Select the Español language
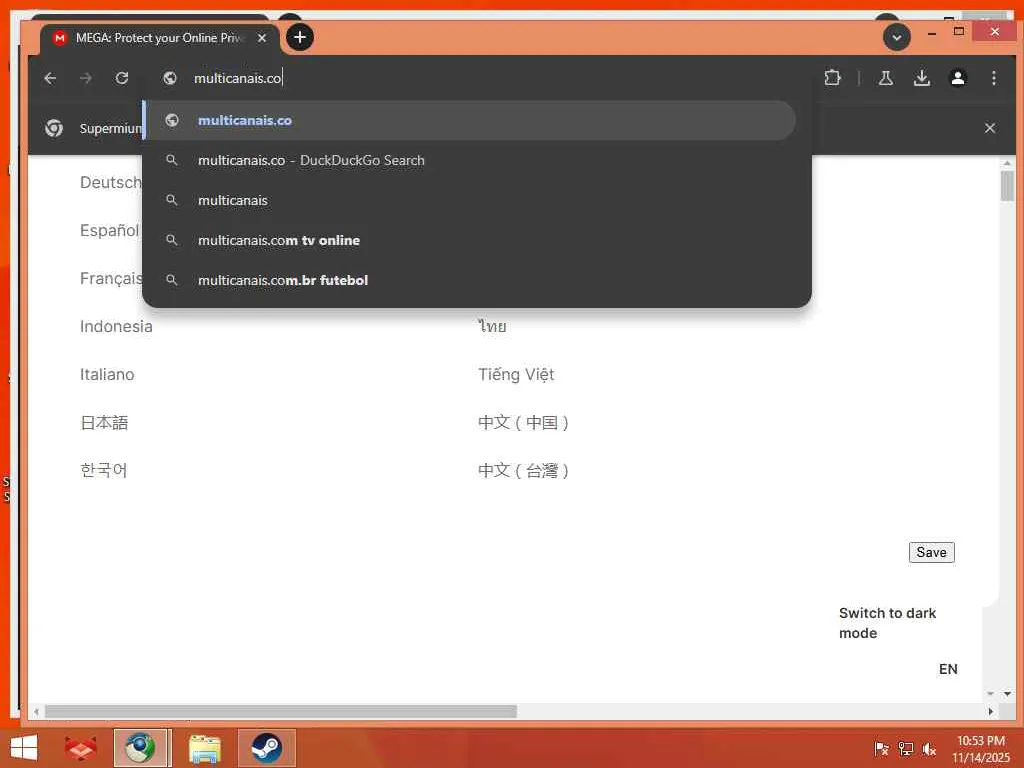Screen dimensions: 1024x768 point(109,231)
